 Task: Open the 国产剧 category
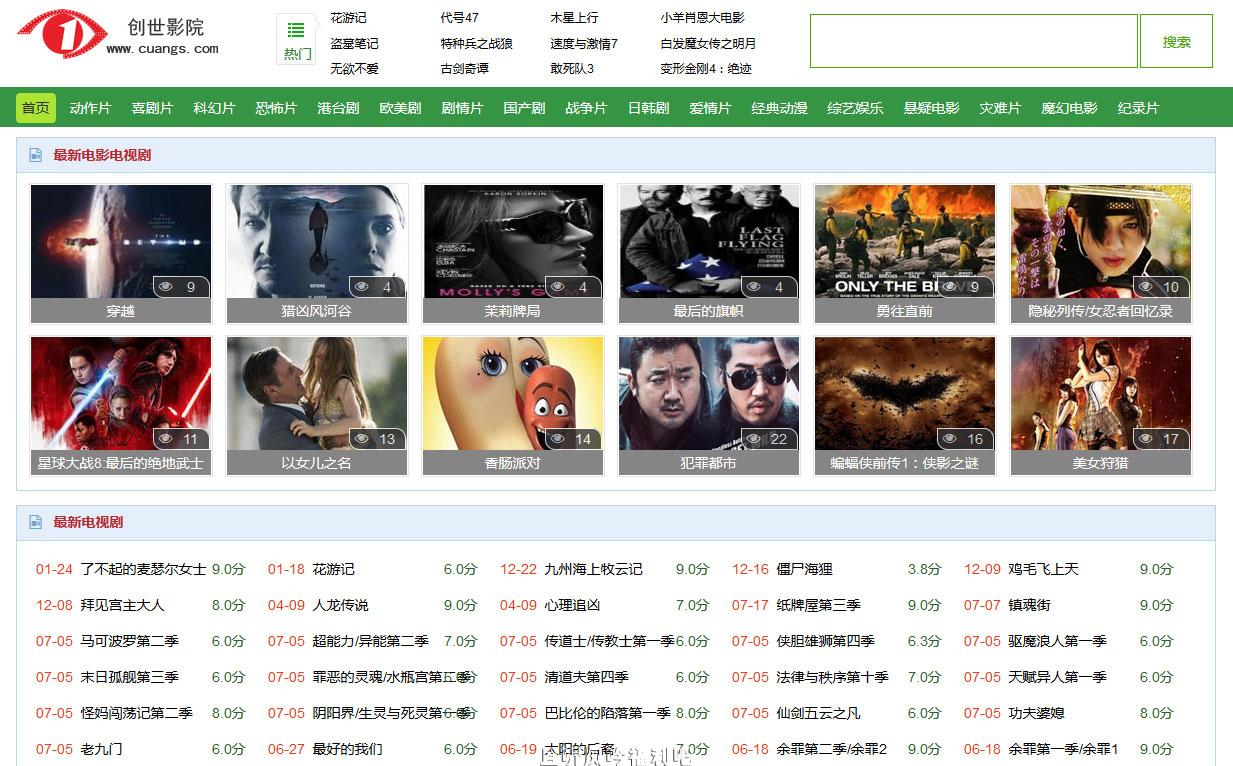[x=524, y=108]
